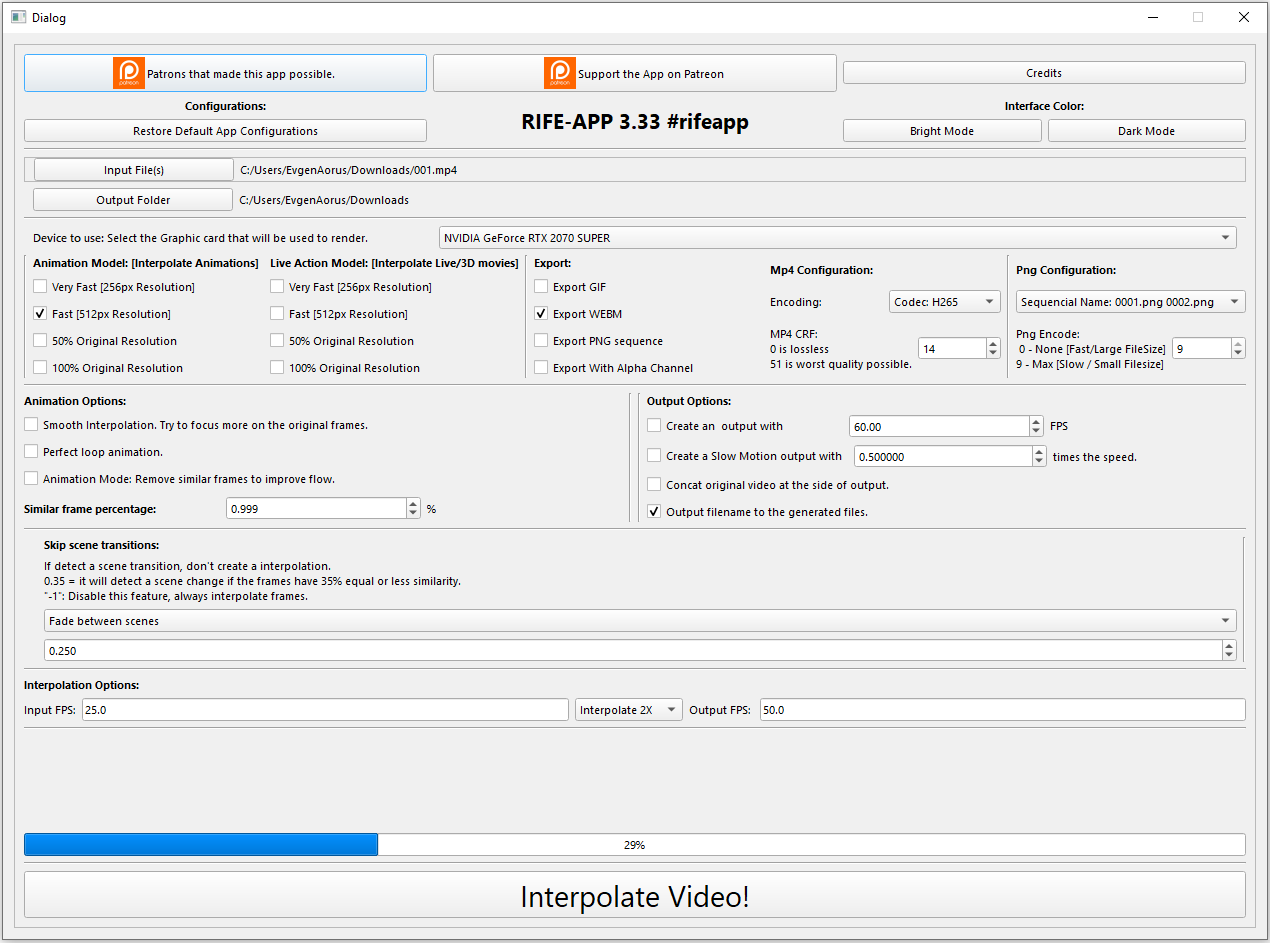Decrease the Slow Motion speed spinner value

pyautogui.click(x=1039, y=461)
